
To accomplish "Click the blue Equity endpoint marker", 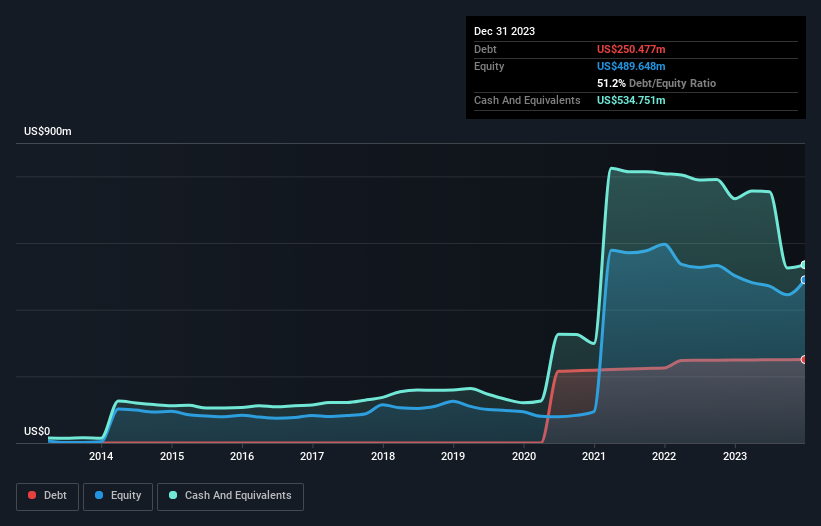I will 804,281.
